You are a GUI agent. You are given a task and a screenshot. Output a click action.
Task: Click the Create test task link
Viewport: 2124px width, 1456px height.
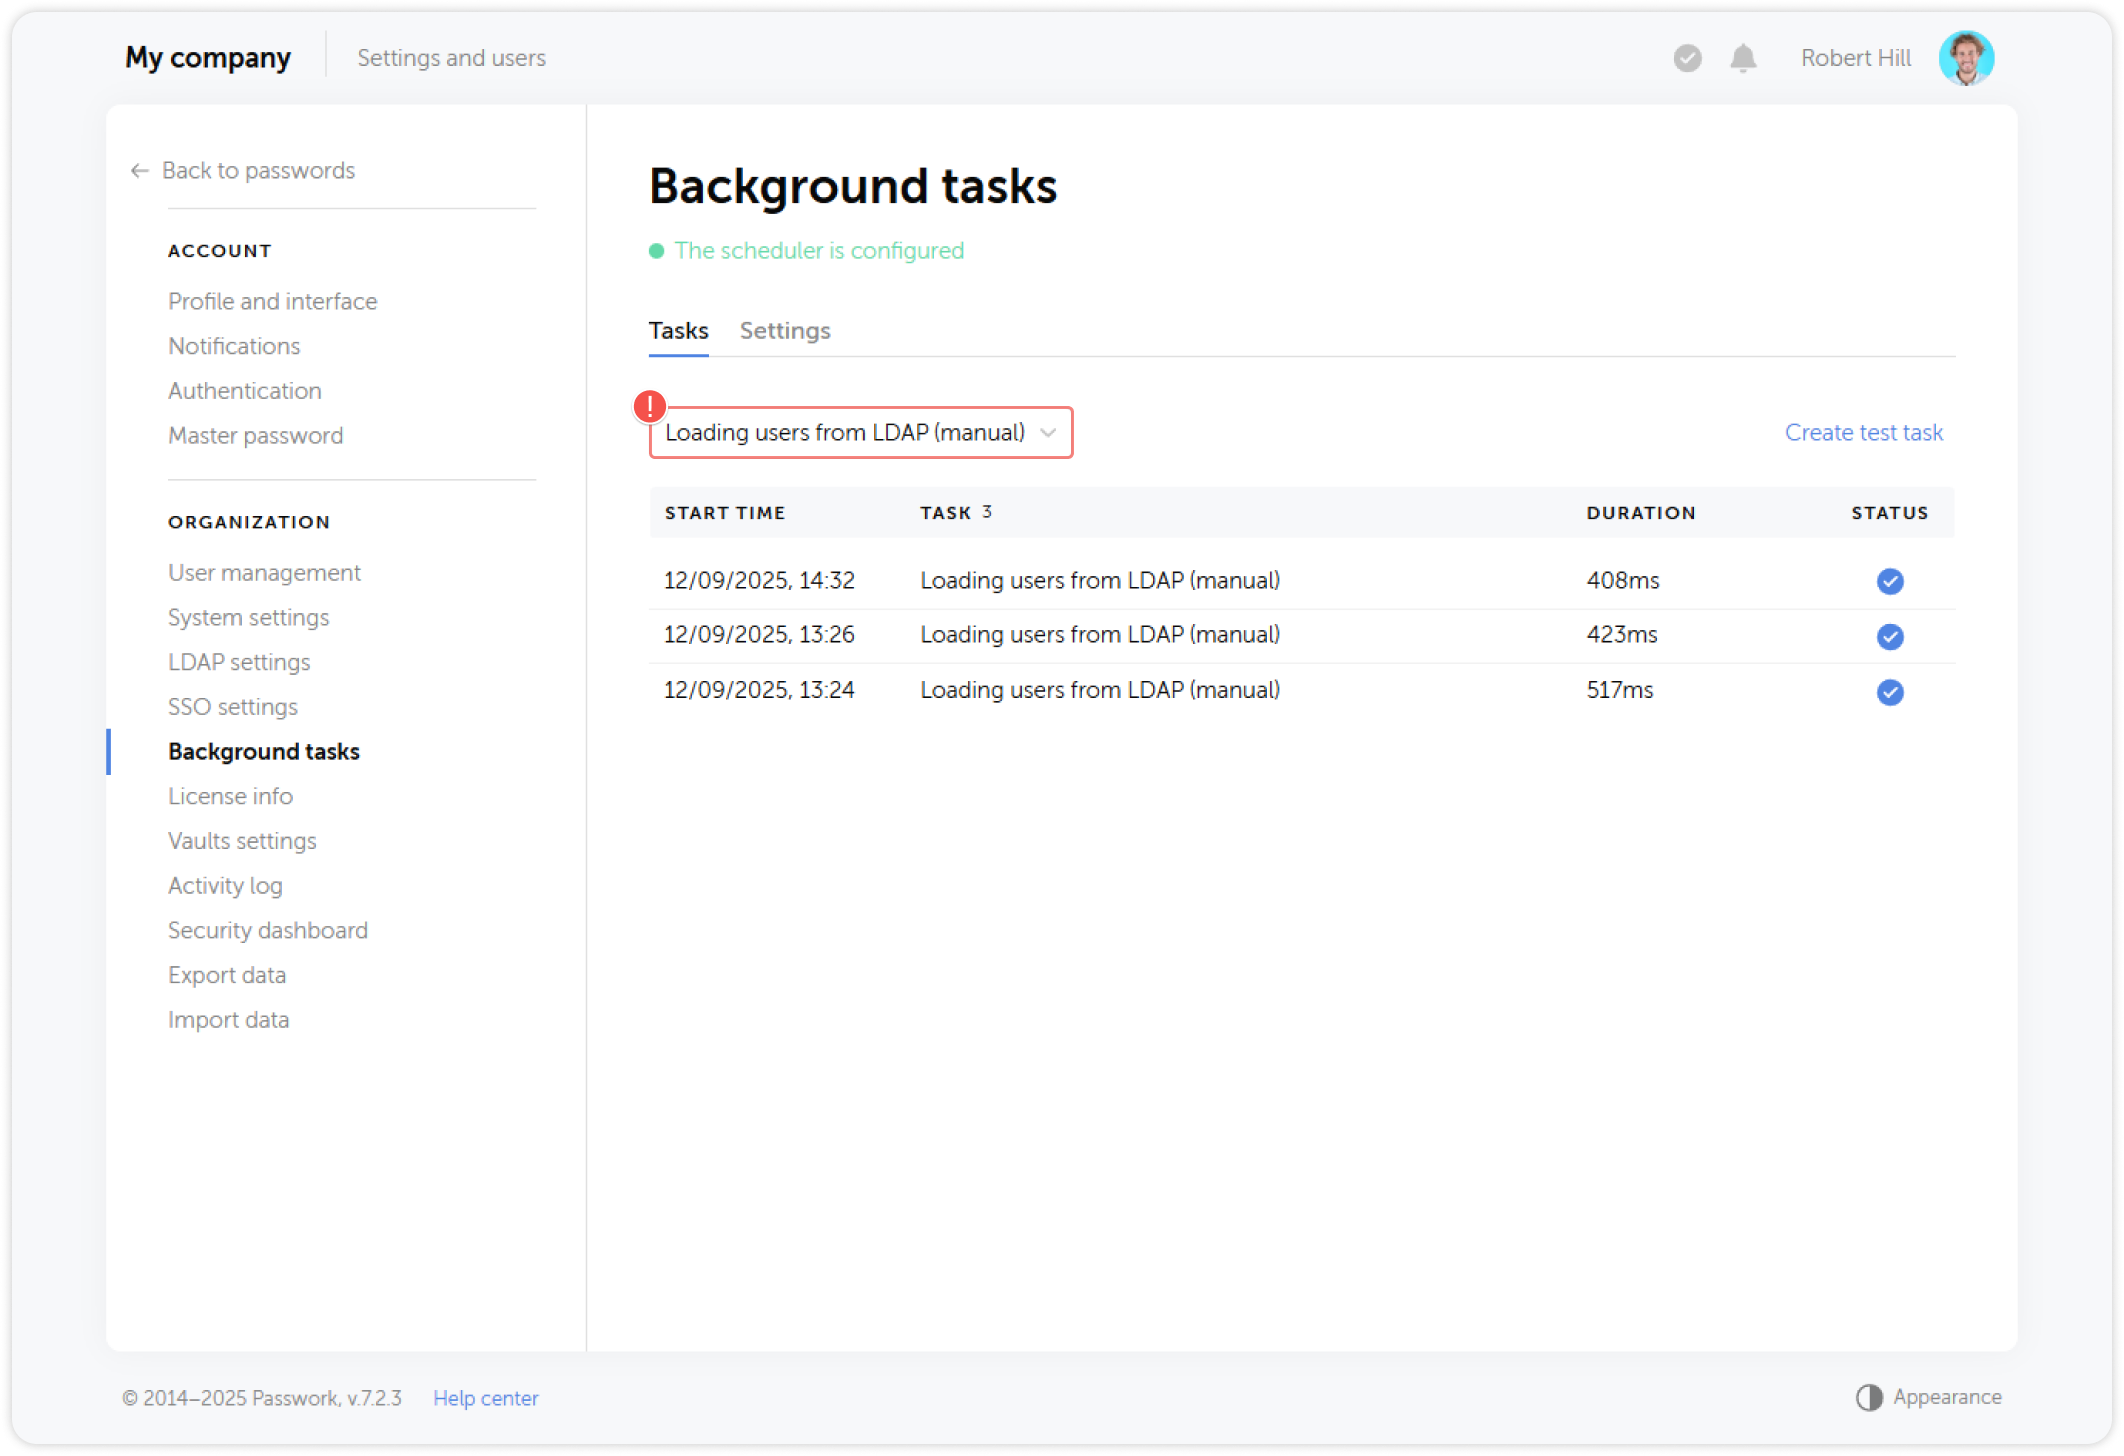coord(1862,432)
